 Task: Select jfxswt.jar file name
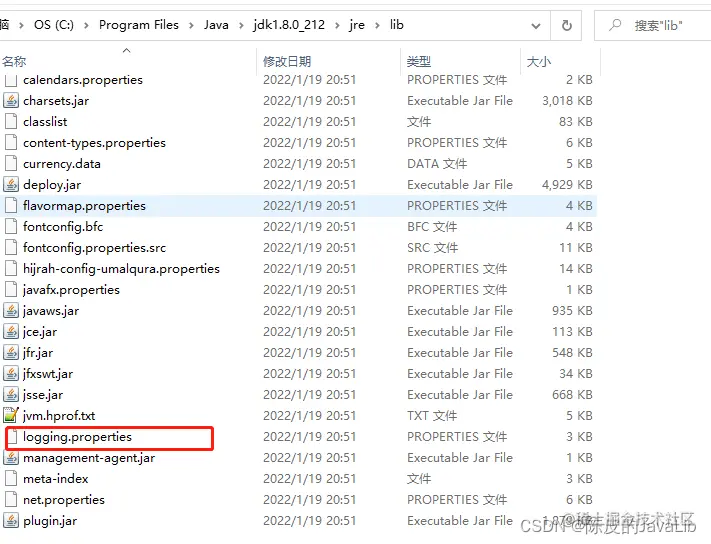tap(48, 374)
